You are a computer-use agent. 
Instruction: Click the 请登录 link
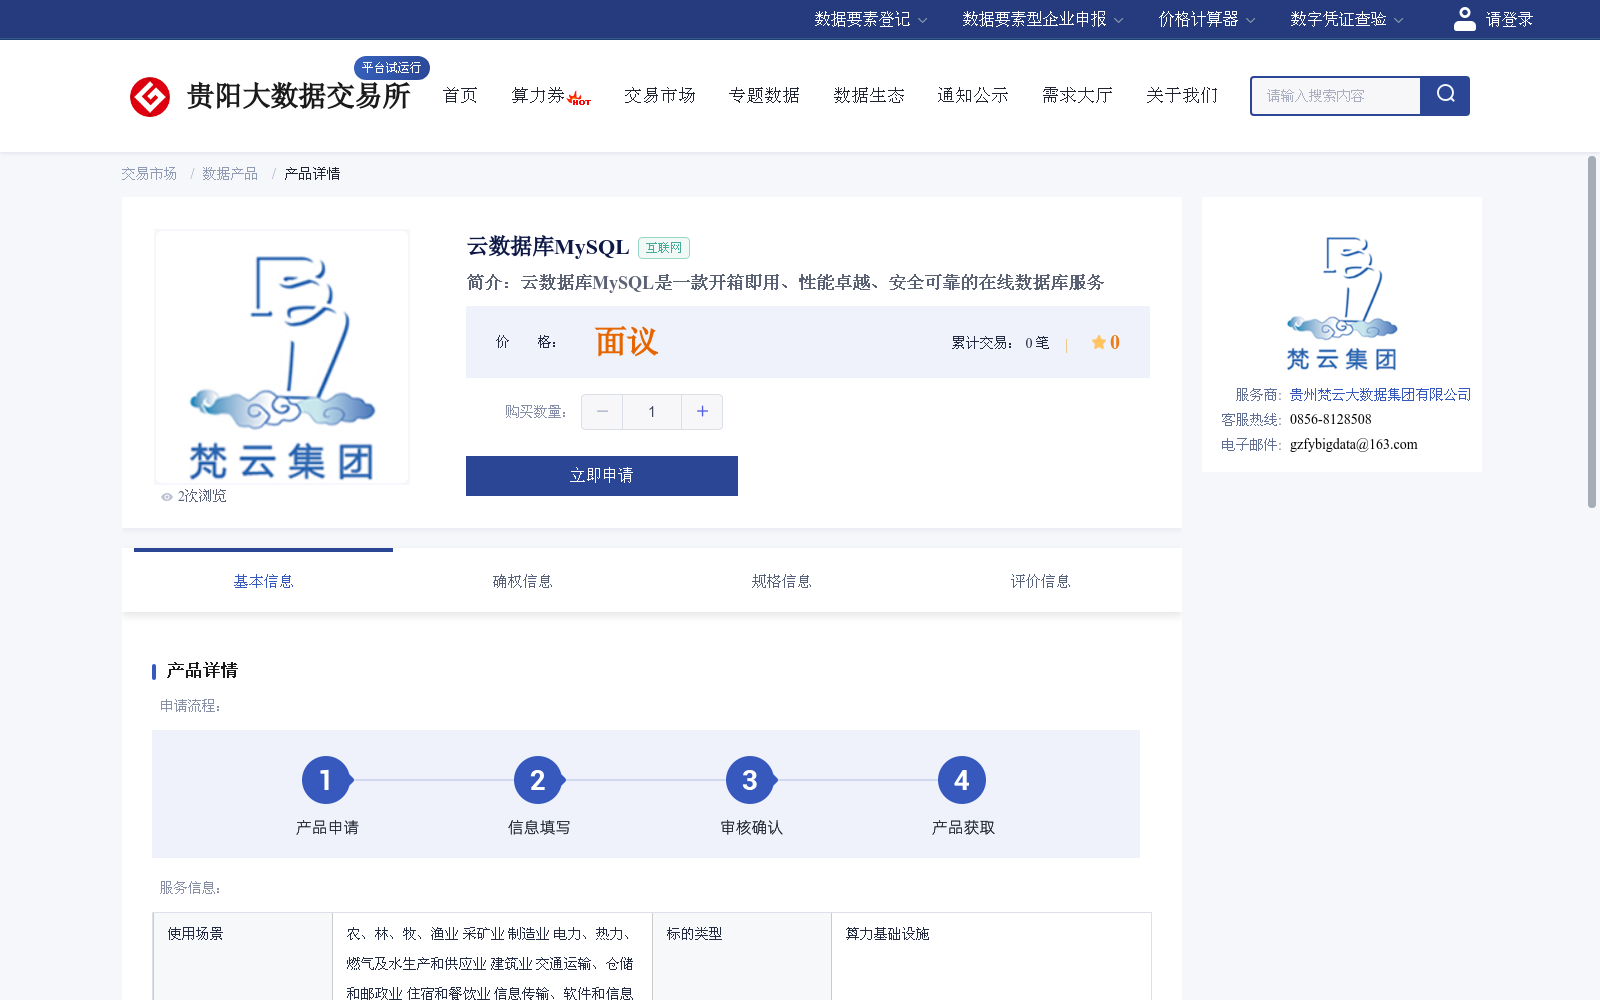(x=1509, y=19)
